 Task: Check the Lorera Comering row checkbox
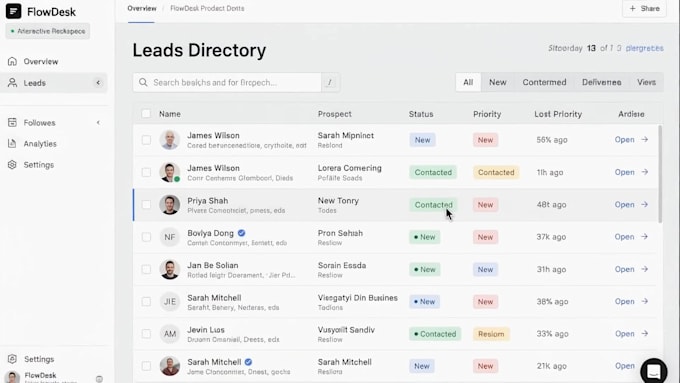click(x=146, y=172)
